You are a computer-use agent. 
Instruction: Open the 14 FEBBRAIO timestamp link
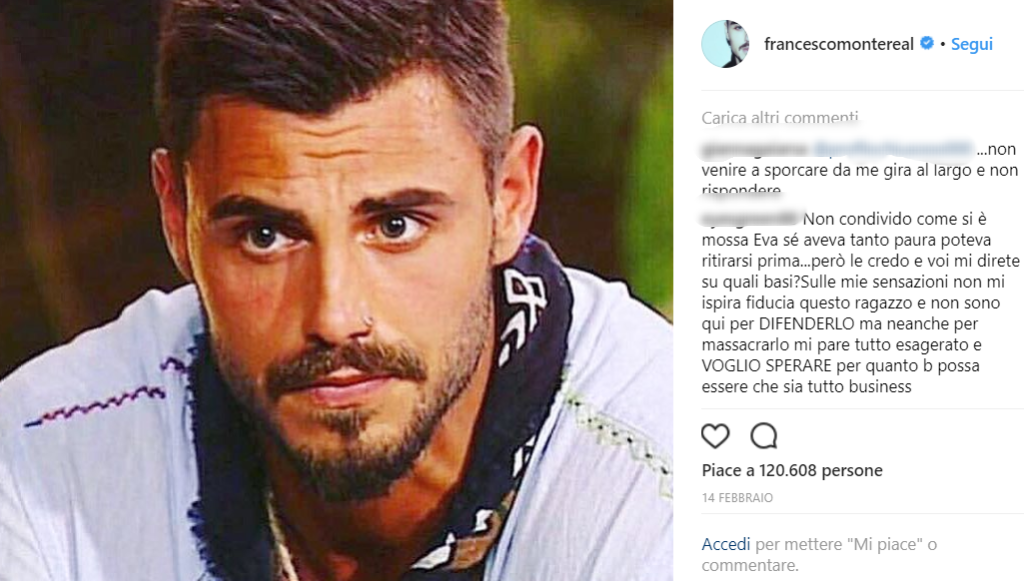737,497
